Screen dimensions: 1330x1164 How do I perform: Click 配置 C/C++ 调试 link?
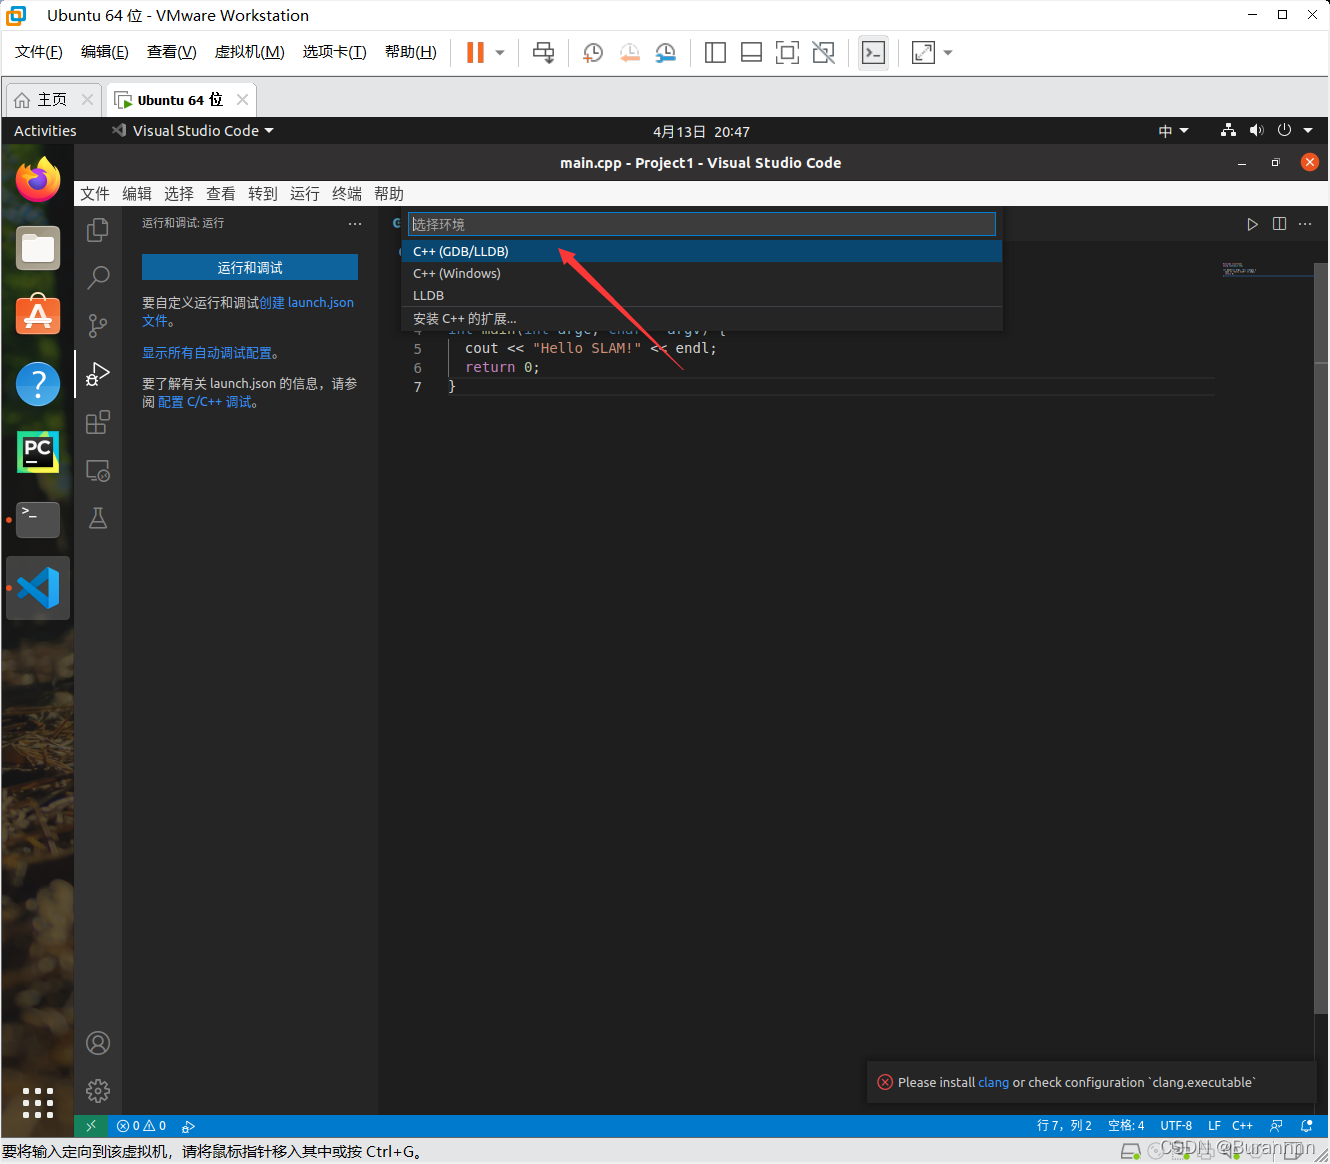pyautogui.click(x=205, y=402)
